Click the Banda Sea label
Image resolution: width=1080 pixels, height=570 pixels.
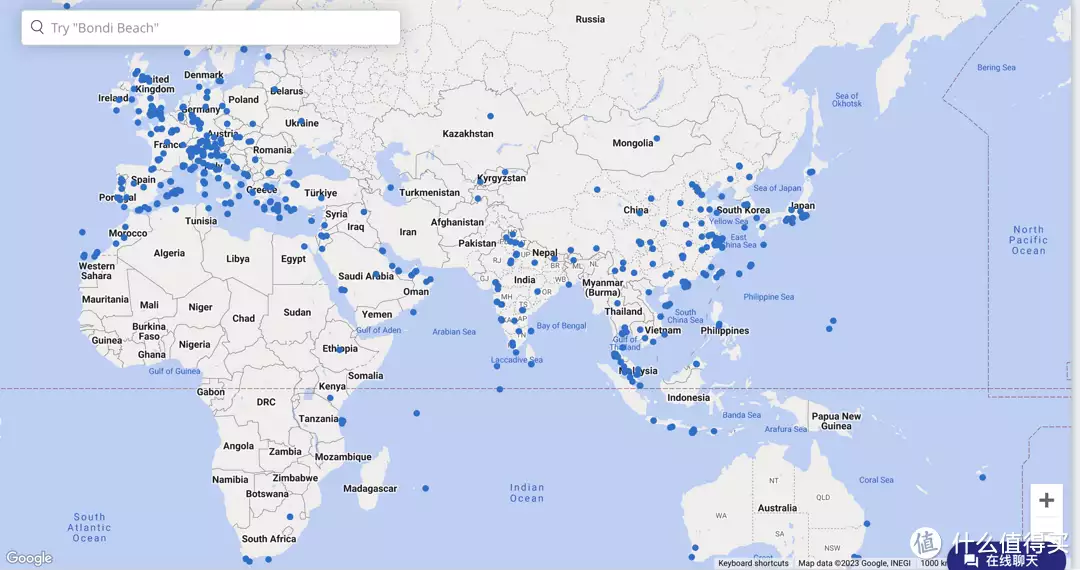pyautogui.click(x=741, y=415)
